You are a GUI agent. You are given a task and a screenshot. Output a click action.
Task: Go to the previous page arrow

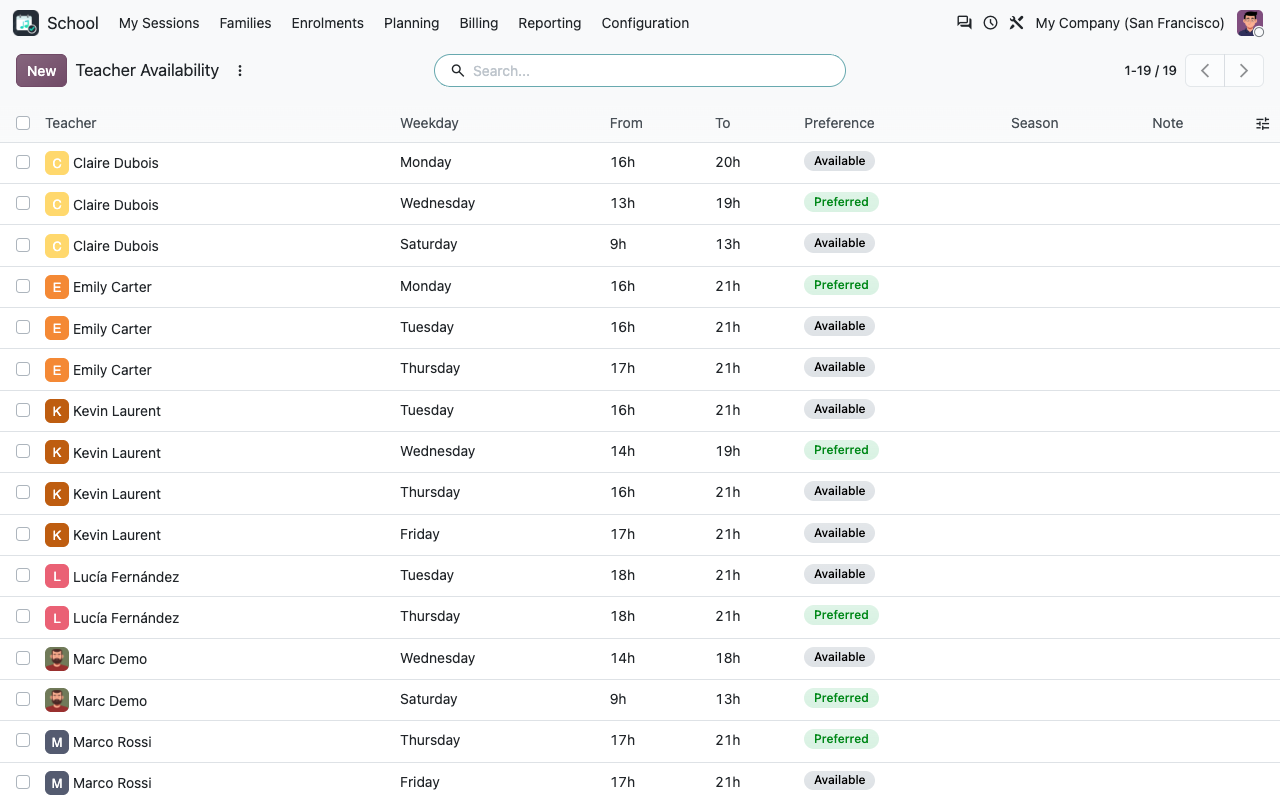[1205, 71]
